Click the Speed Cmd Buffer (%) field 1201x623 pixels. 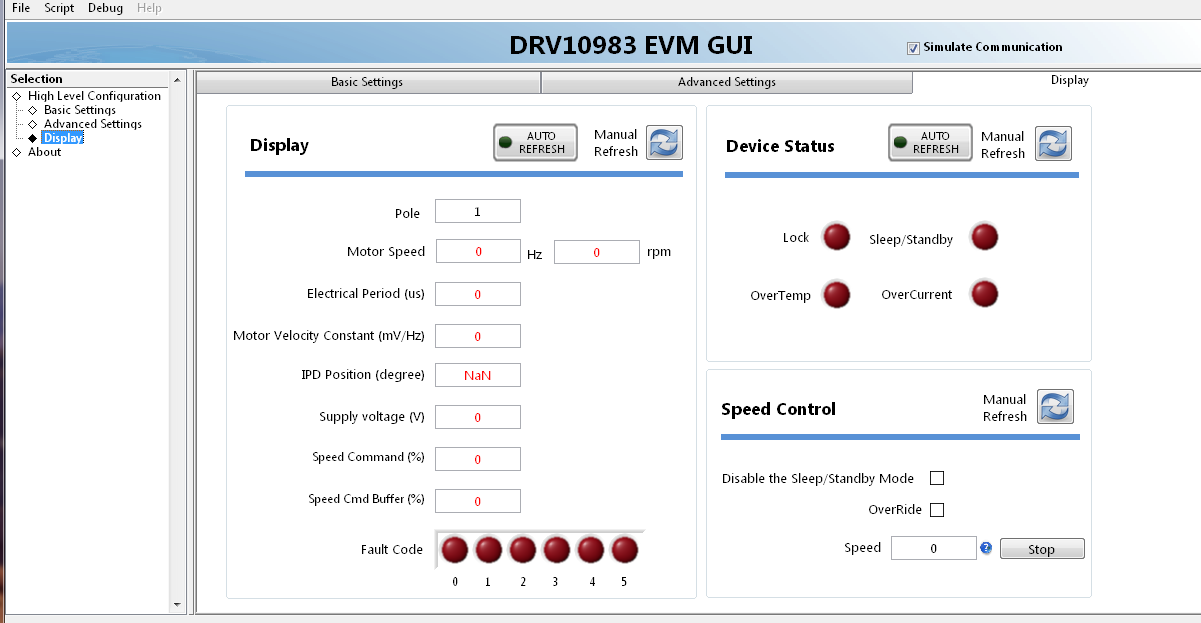click(x=478, y=501)
